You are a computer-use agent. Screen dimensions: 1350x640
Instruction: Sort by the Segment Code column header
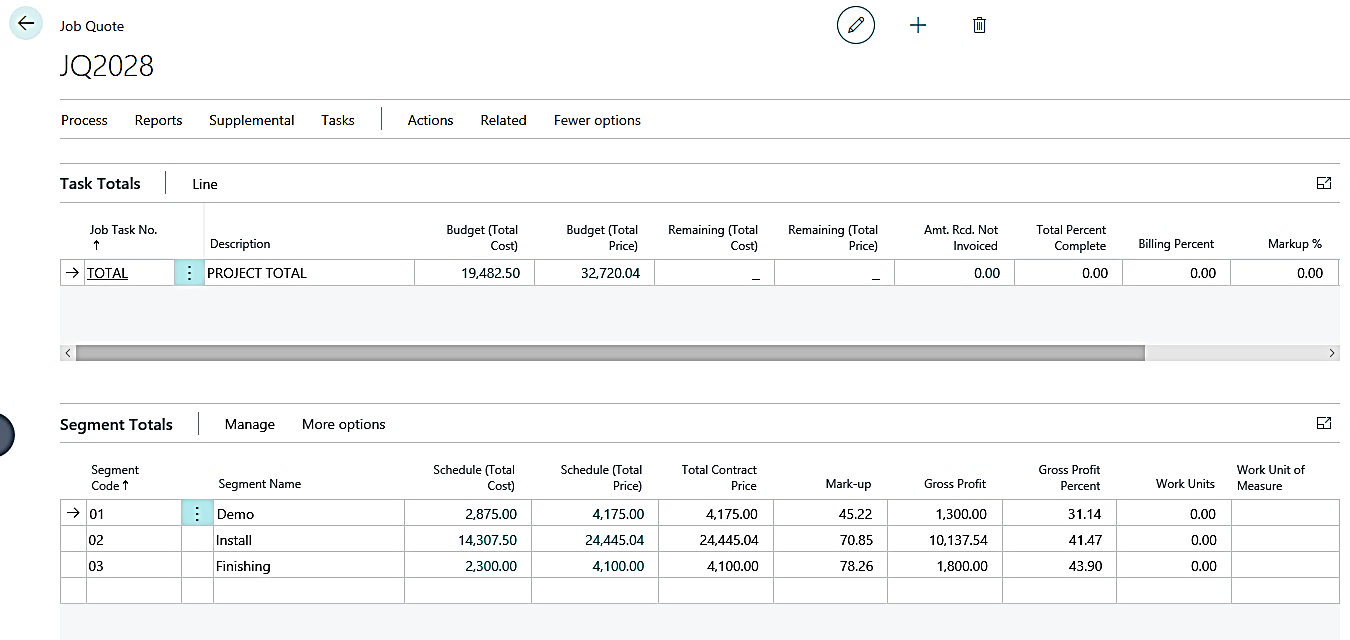115,477
